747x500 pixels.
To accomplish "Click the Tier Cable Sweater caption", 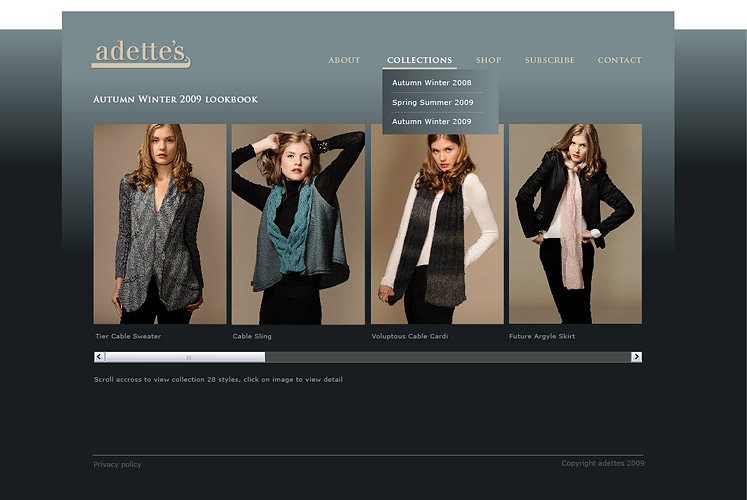I will [128, 336].
